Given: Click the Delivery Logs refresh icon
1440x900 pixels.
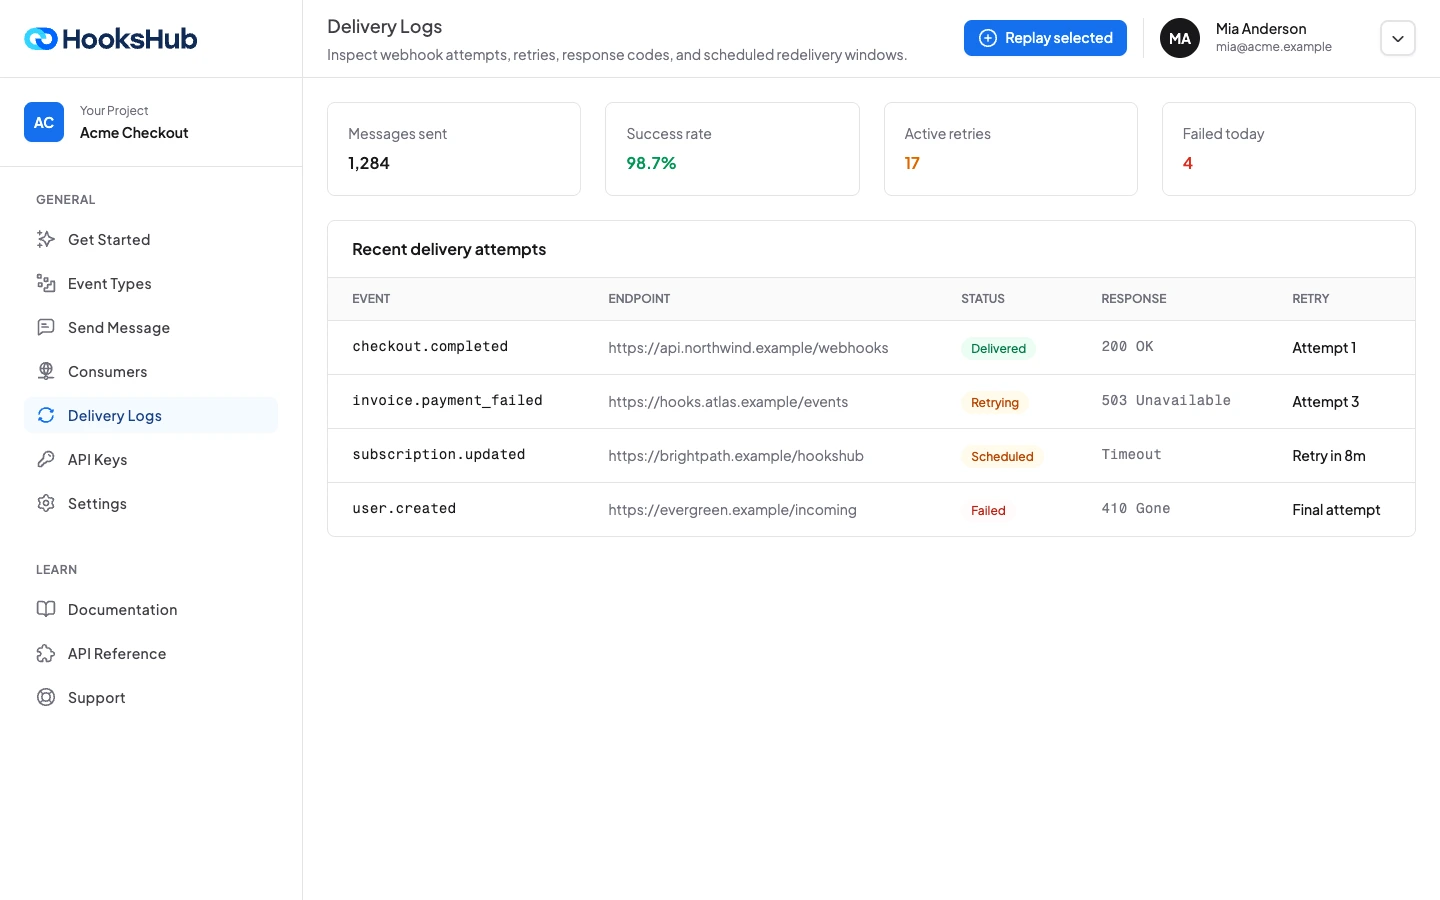Looking at the screenshot, I should 46,415.
